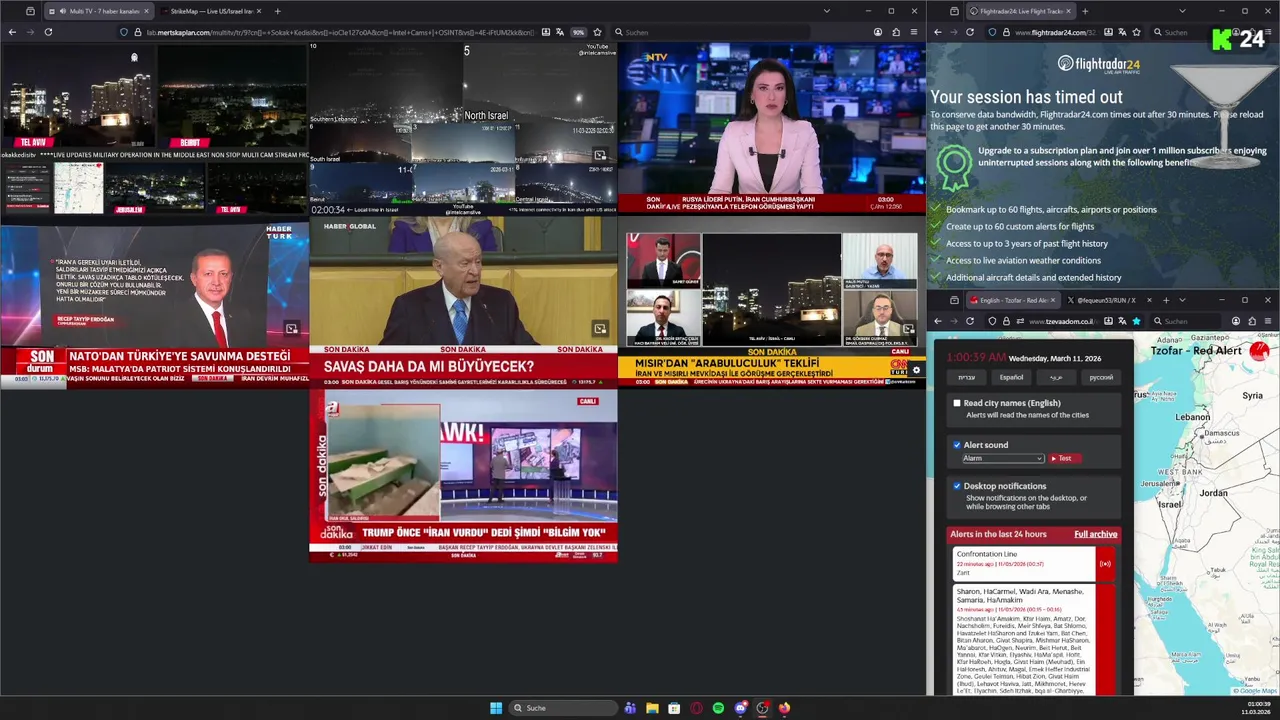Viewport: 1280px width, 720px height.
Task: Click the Tzofar red logo on the map
Action: [1259, 351]
